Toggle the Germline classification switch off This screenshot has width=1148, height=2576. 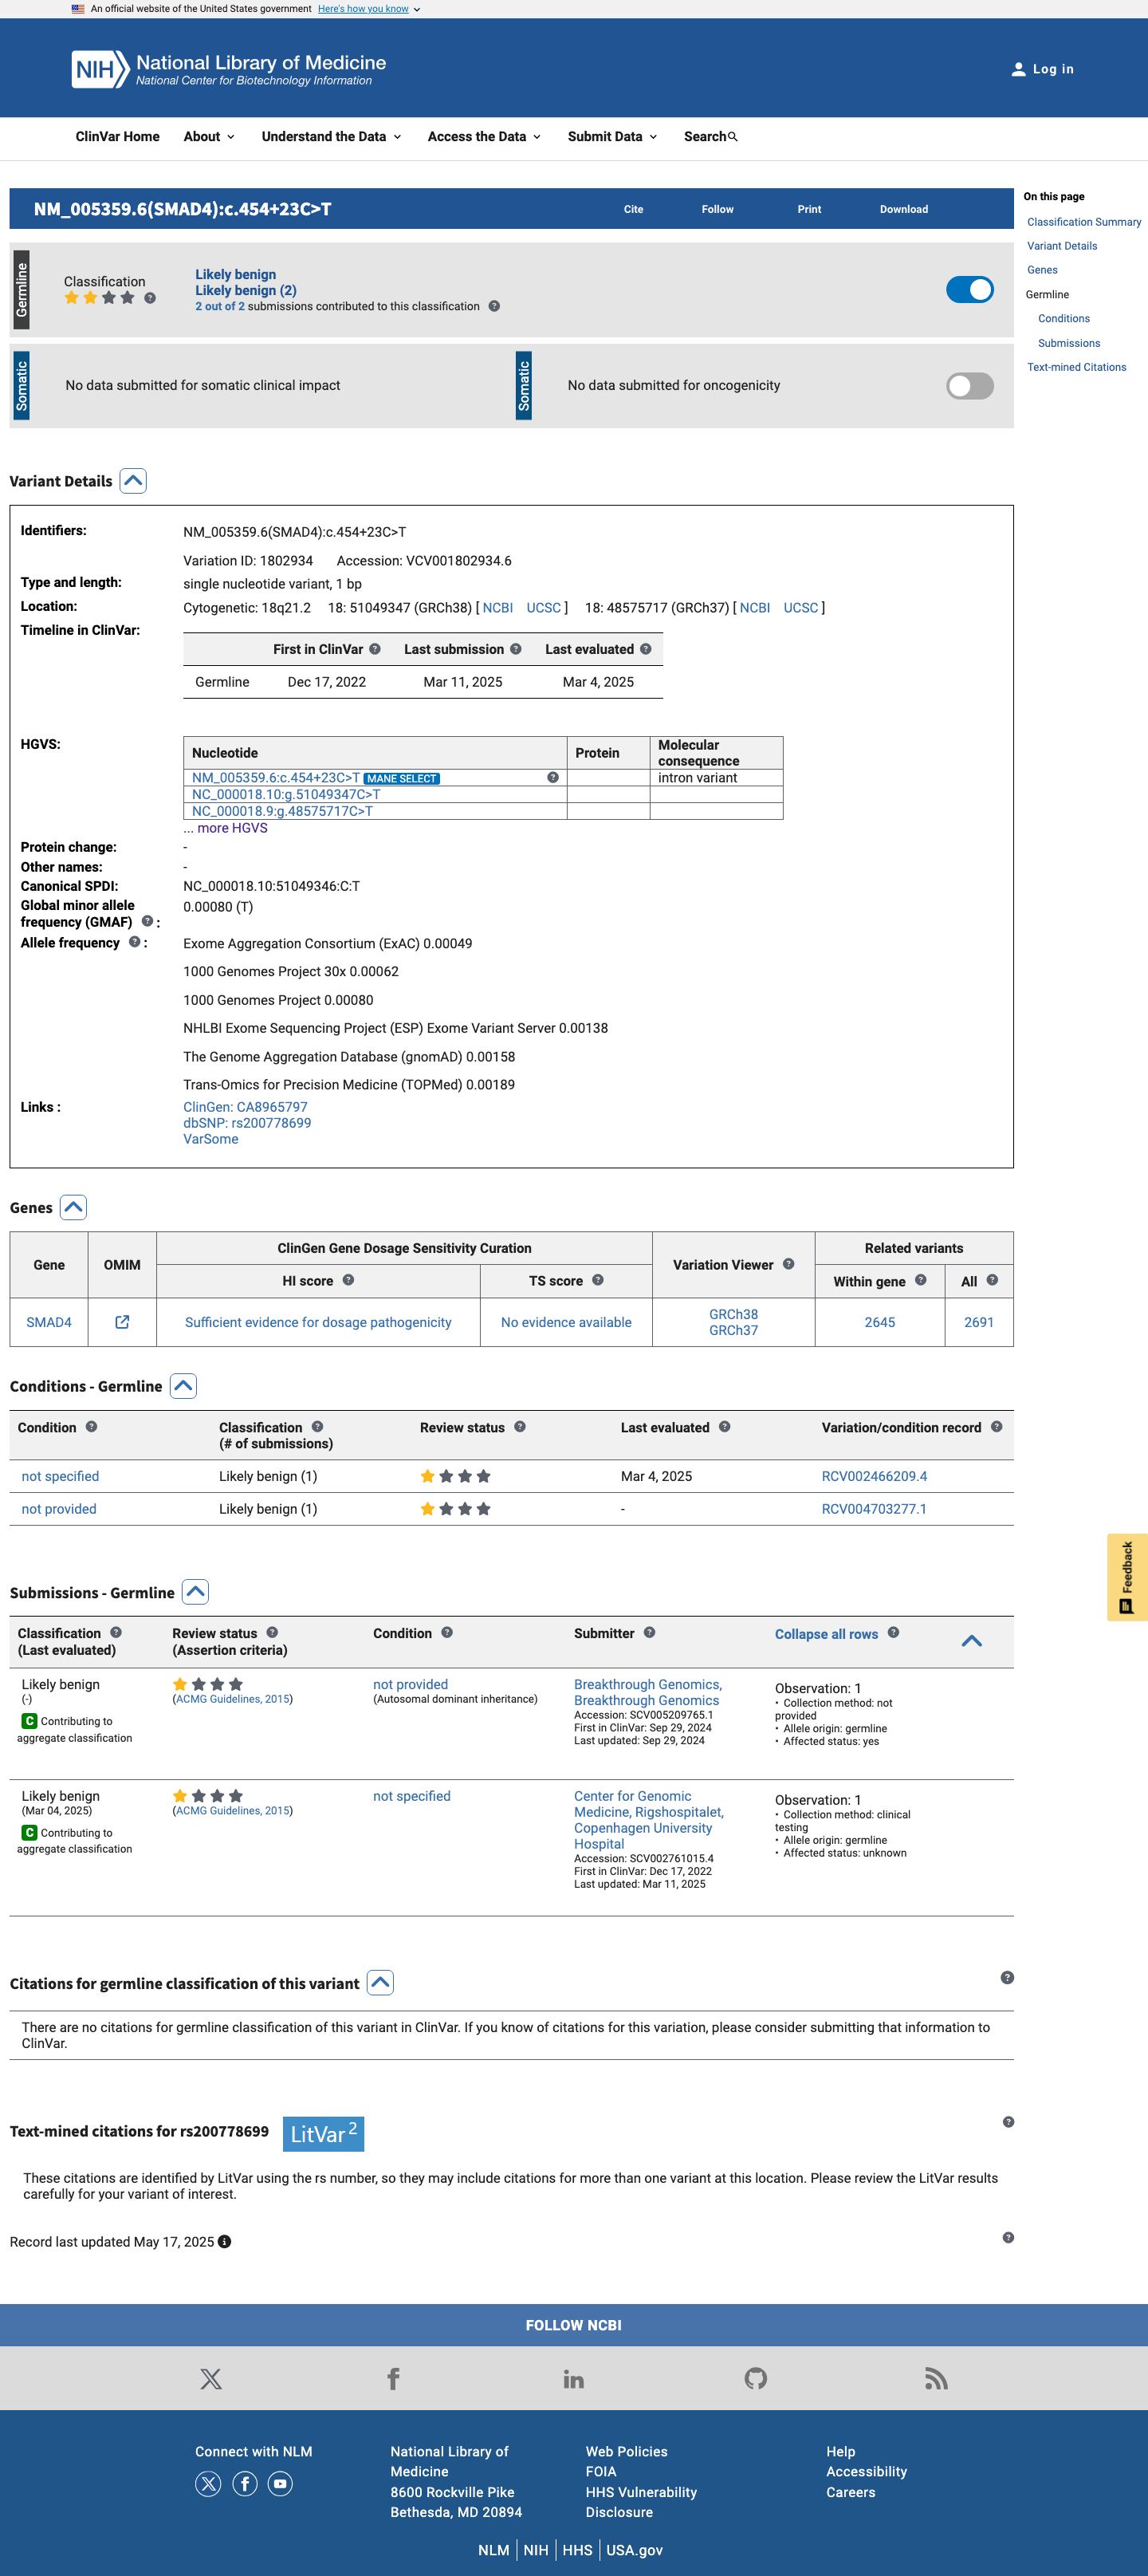pos(970,290)
